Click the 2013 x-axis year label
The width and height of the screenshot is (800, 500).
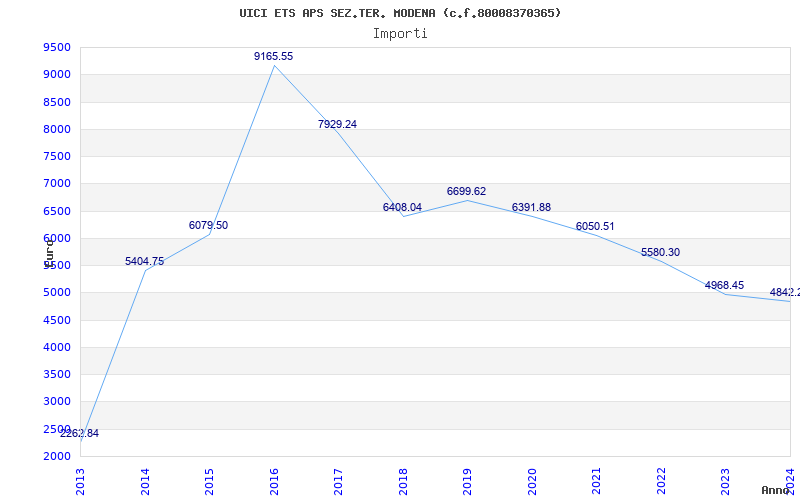[x=80, y=481]
